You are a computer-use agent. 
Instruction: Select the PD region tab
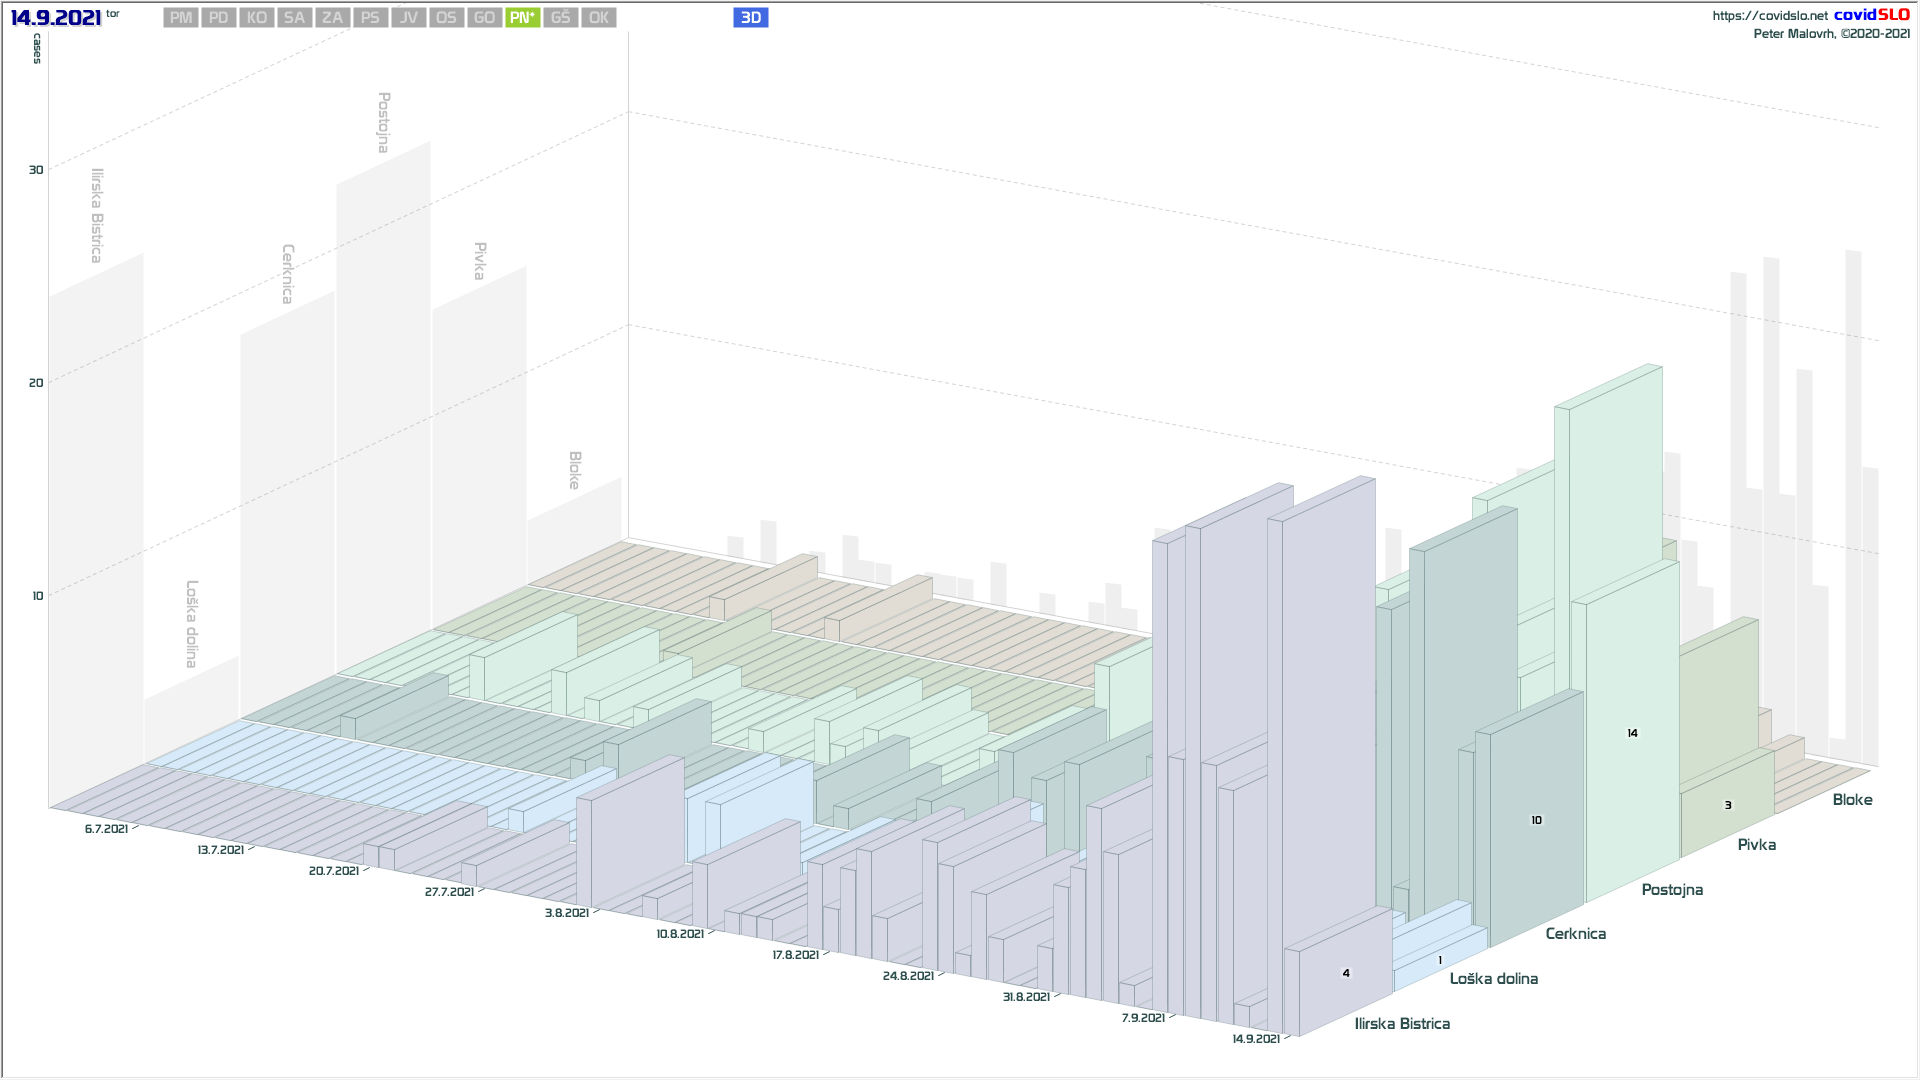click(218, 18)
